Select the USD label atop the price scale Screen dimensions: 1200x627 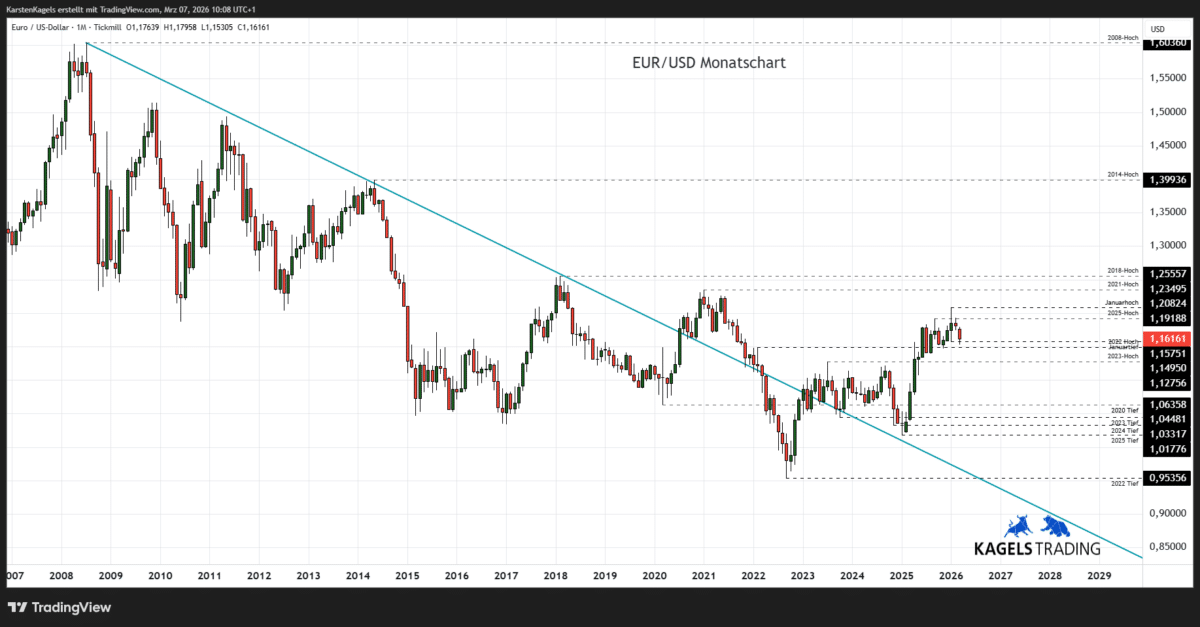coord(1157,30)
